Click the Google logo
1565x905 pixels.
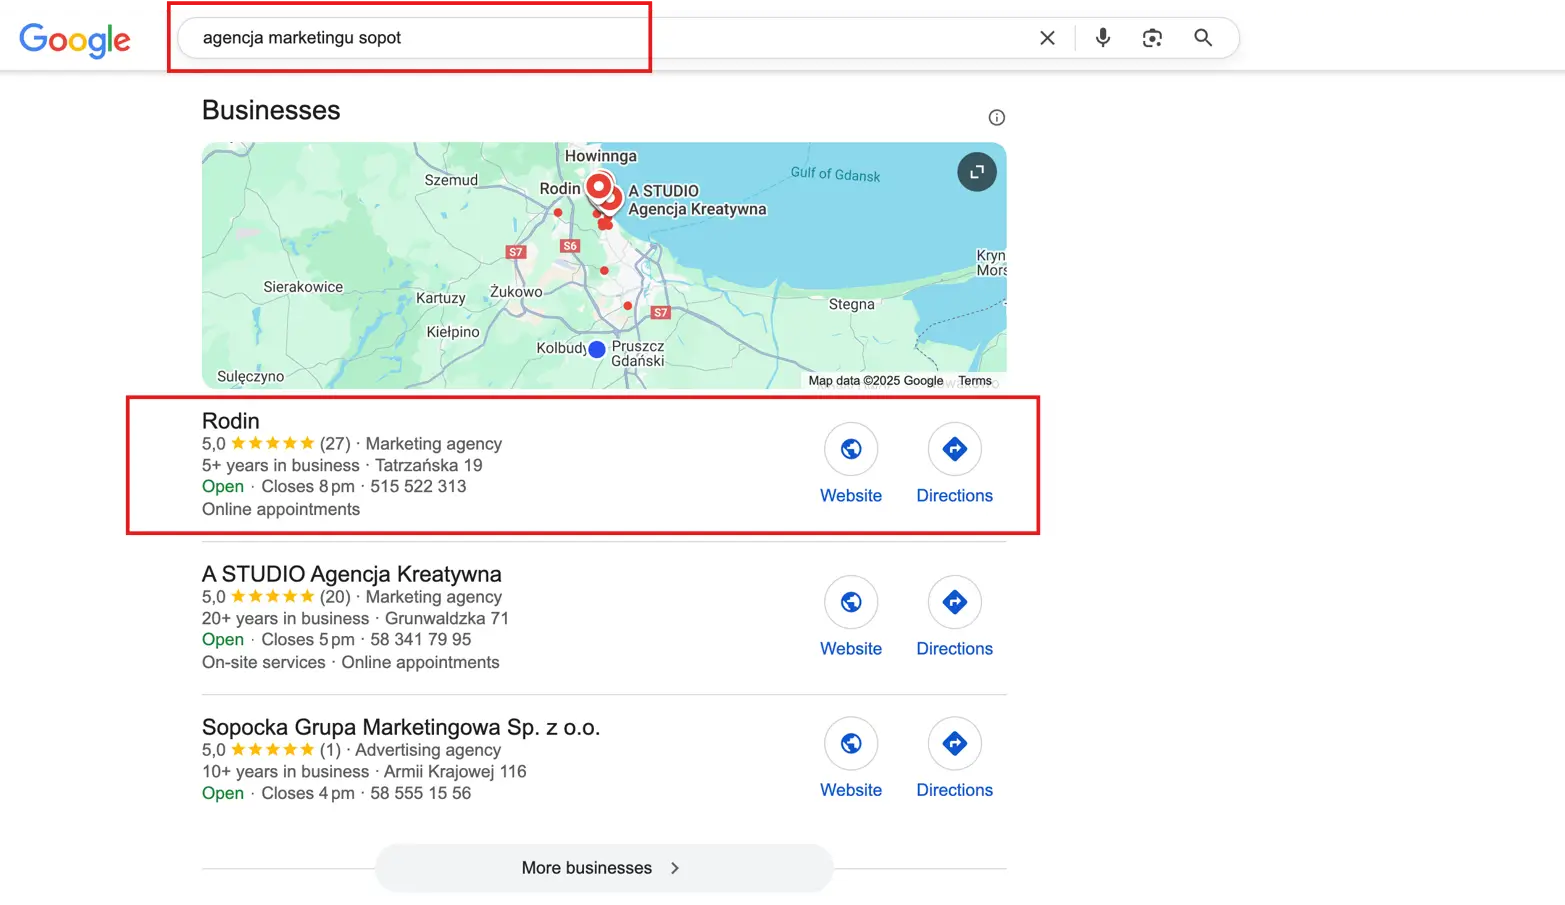75,39
